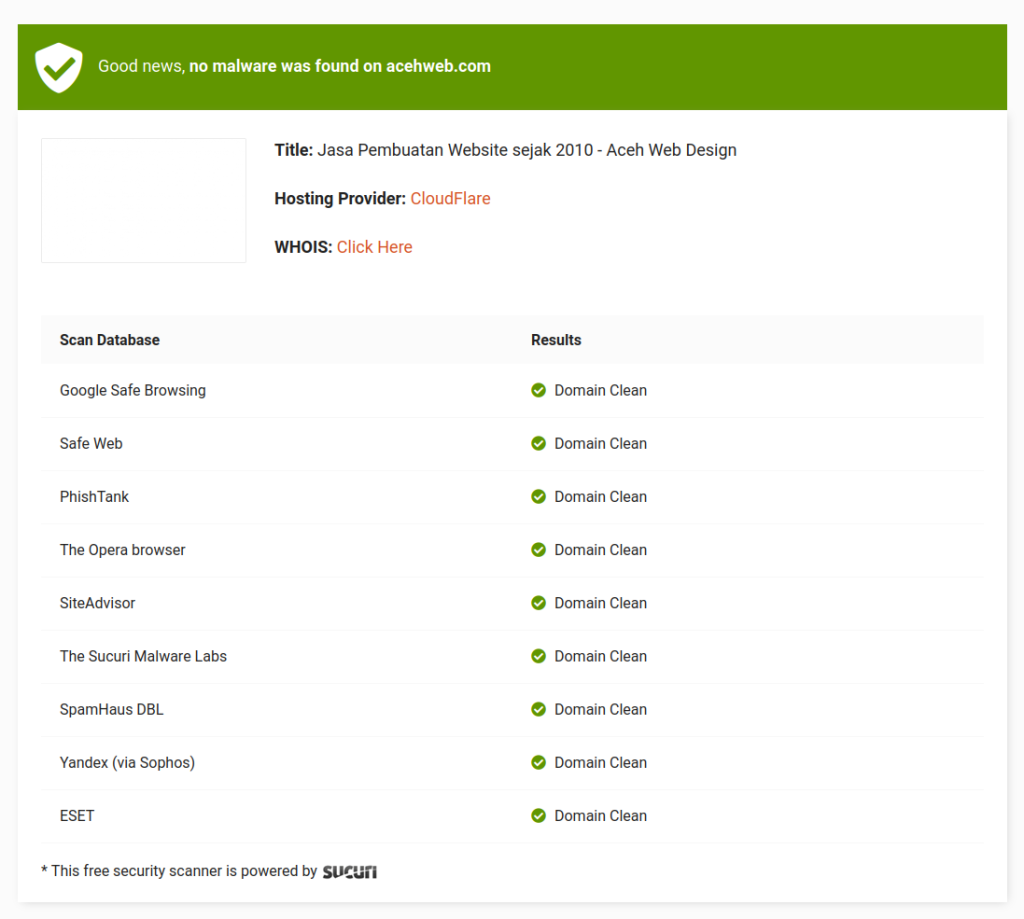Open WHOIS 'Click Here' link
Viewport: 1024px width, 919px height.
coord(374,247)
